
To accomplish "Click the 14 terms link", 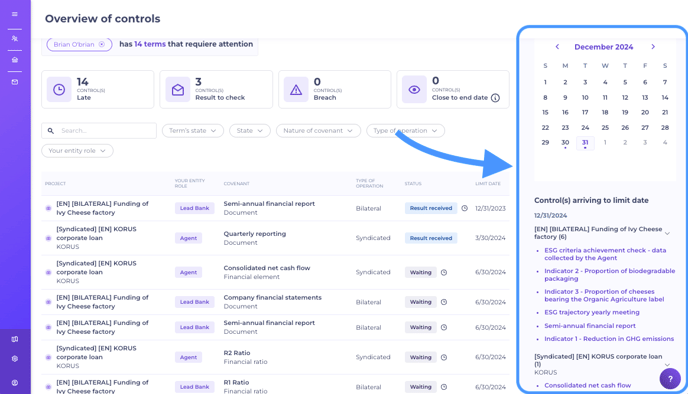I will [x=150, y=44].
